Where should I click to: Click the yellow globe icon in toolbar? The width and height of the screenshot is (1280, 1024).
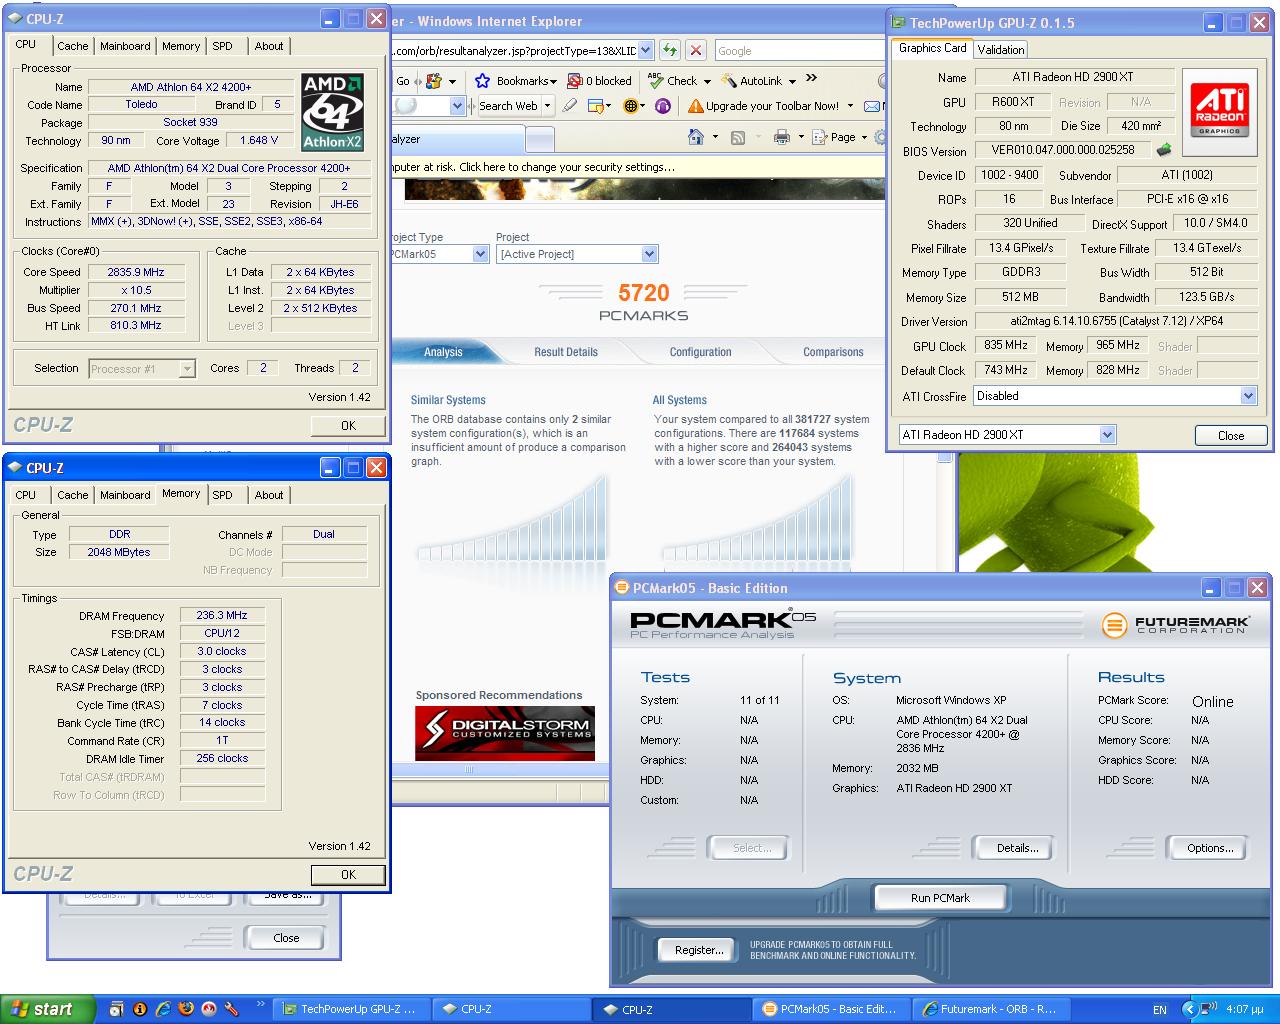(631, 105)
